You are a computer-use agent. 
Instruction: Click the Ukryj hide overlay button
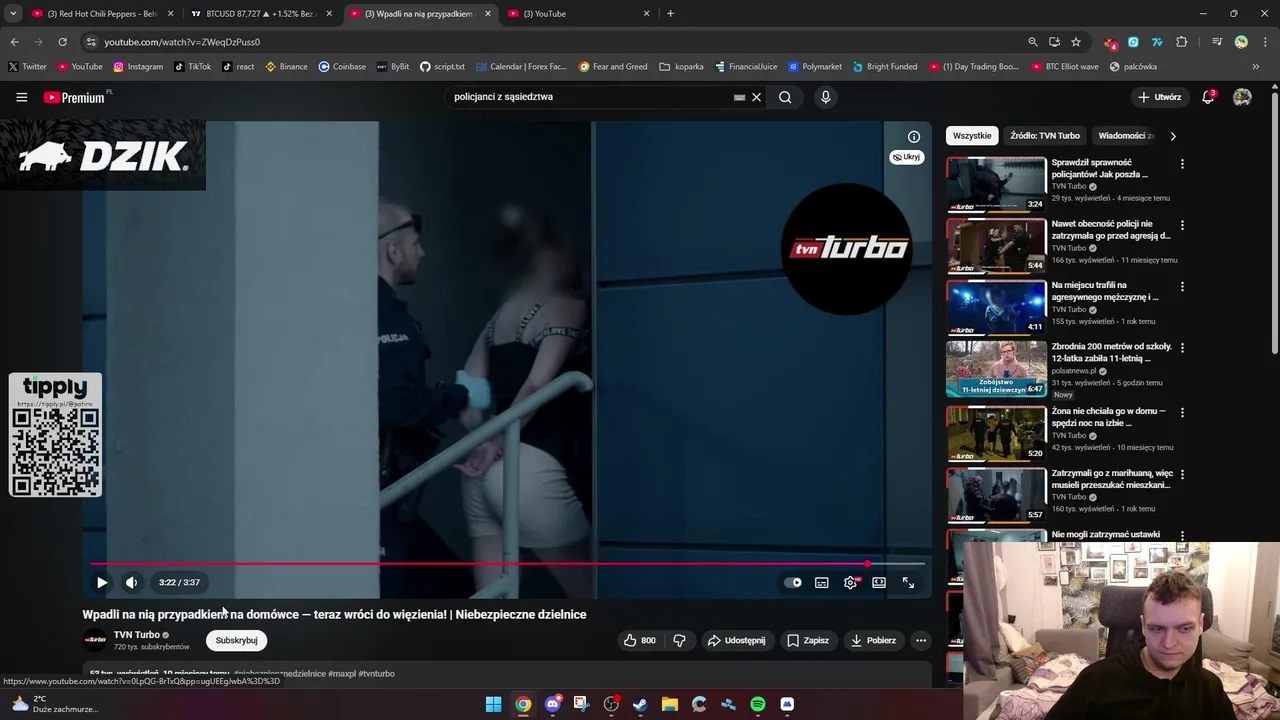point(907,157)
